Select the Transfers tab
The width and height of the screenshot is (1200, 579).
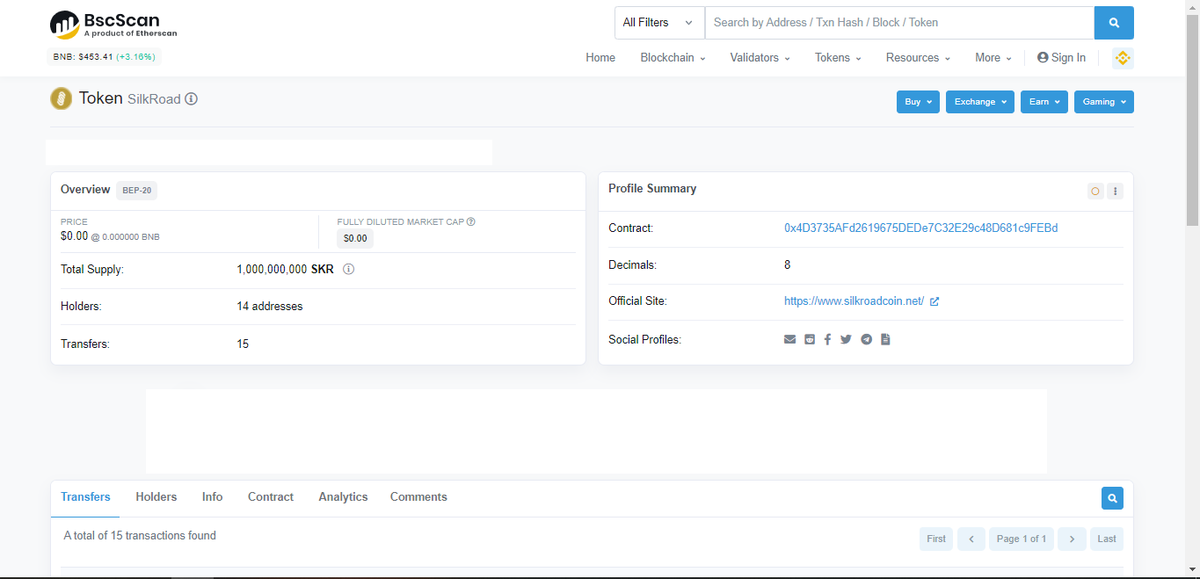pos(85,497)
